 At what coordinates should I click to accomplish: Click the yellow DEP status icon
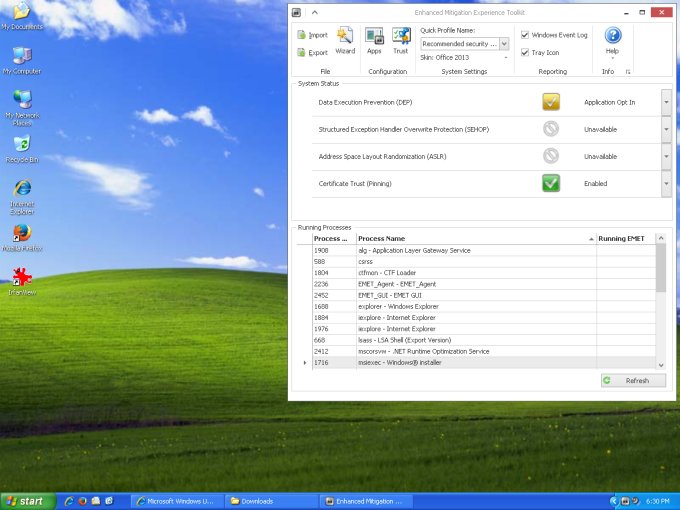pos(551,102)
